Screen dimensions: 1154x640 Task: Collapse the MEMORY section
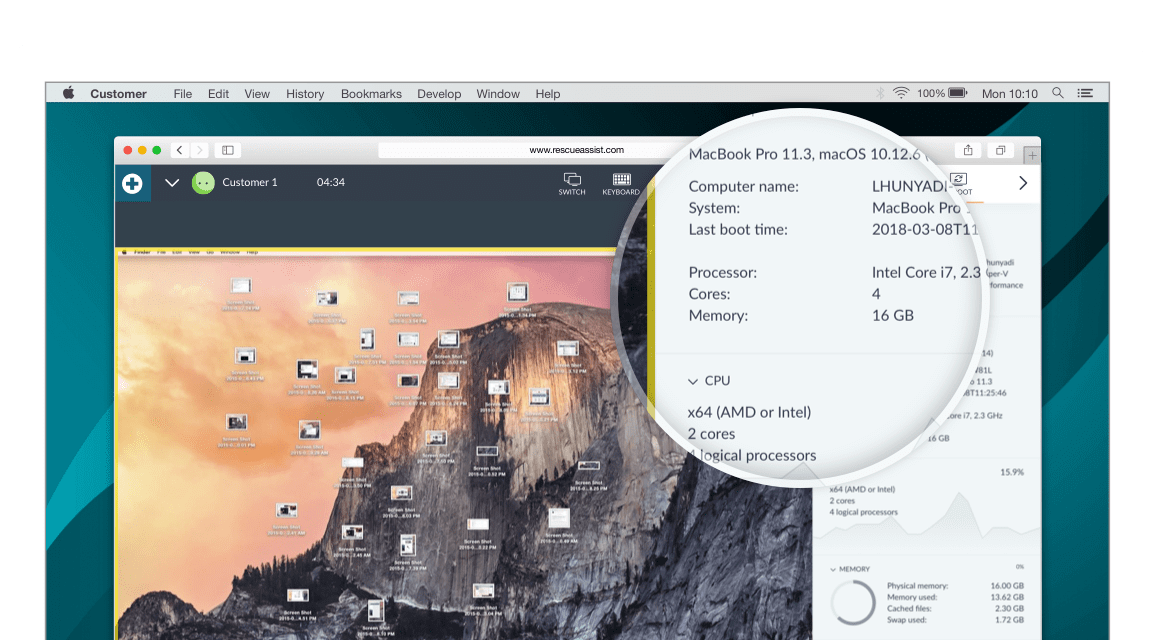pyautogui.click(x=832, y=569)
